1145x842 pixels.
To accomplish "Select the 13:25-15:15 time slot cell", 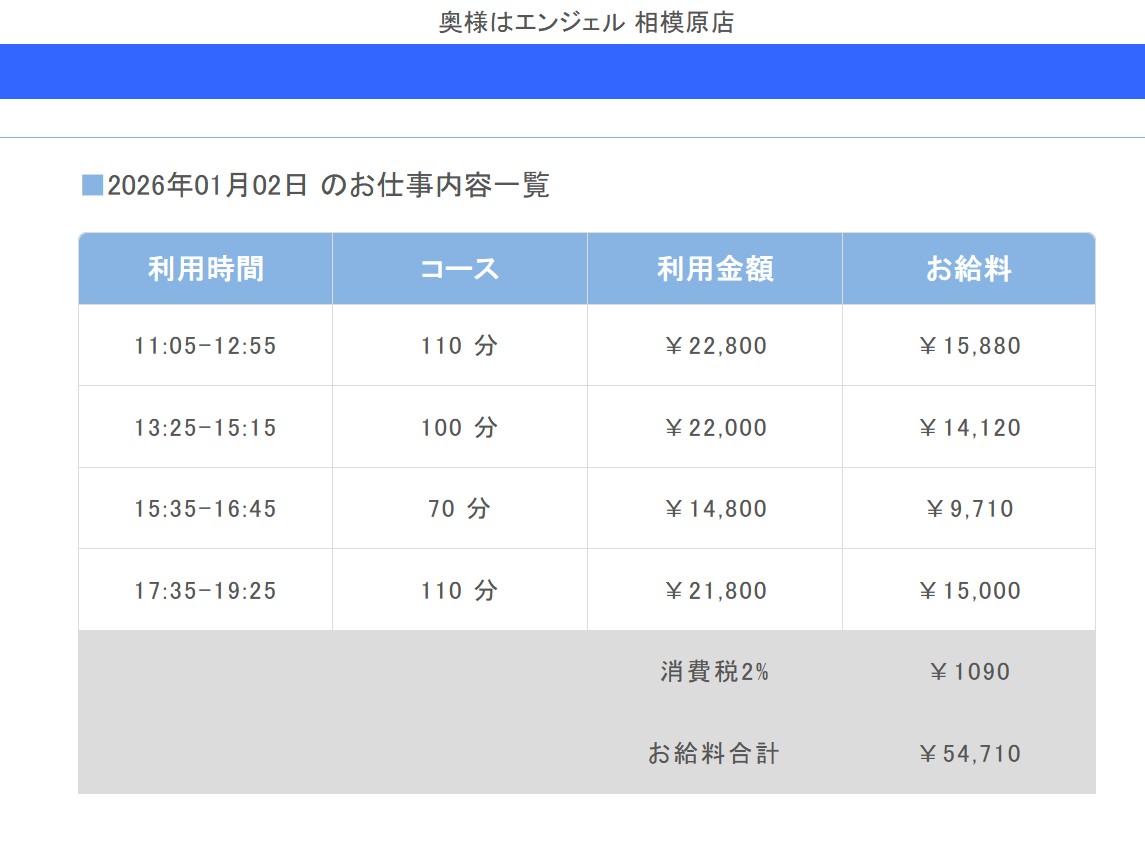I will pyautogui.click(x=205, y=428).
